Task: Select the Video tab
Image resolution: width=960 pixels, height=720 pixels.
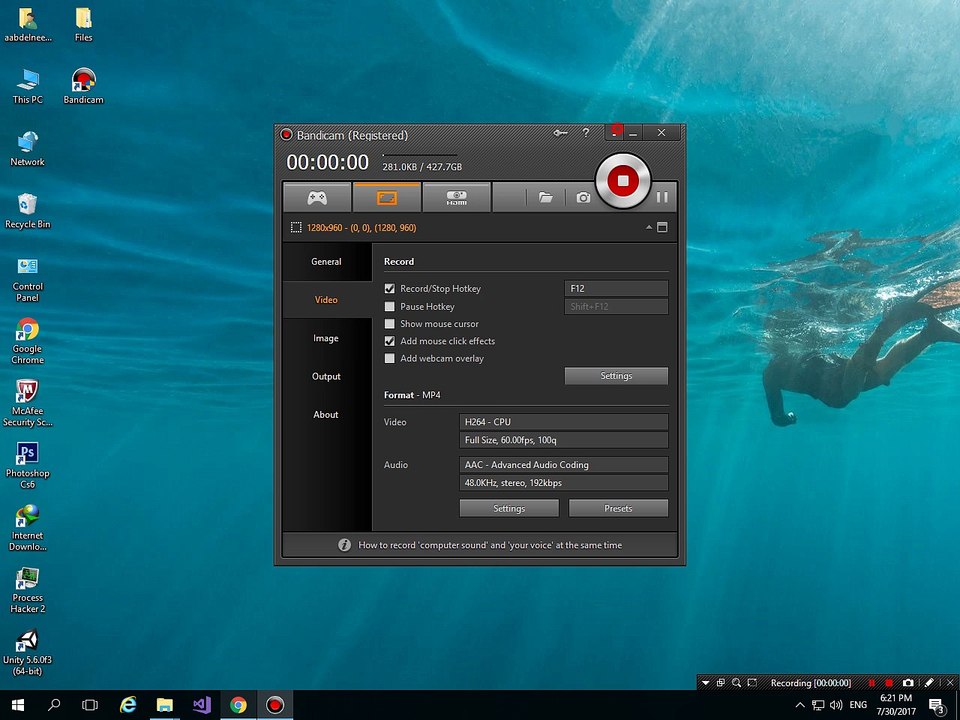Action: pos(326,299)
